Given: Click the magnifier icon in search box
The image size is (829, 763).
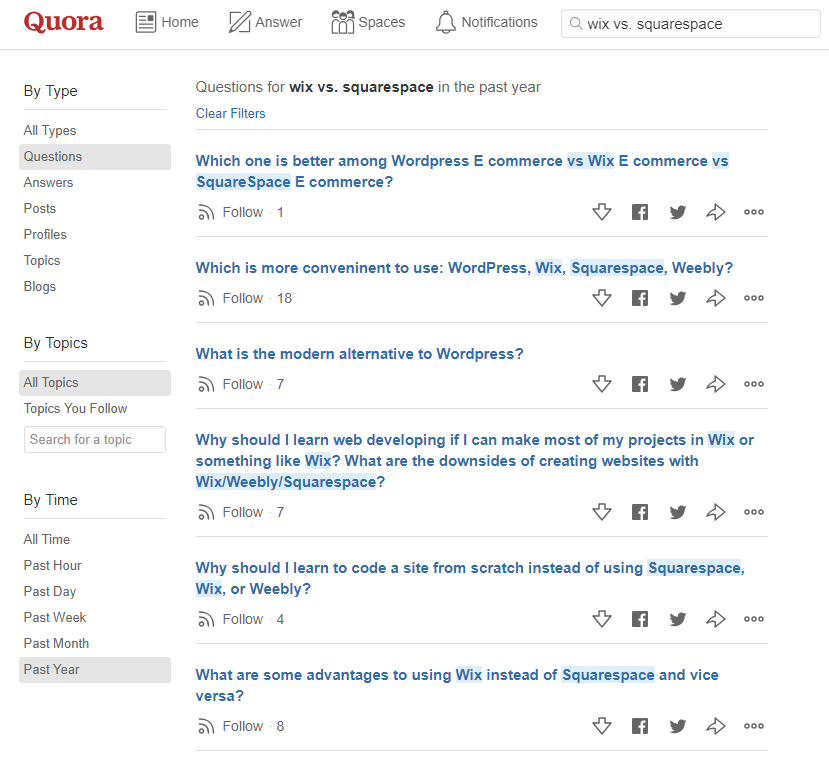Looking at the screenshot, I should pos(576,24).
